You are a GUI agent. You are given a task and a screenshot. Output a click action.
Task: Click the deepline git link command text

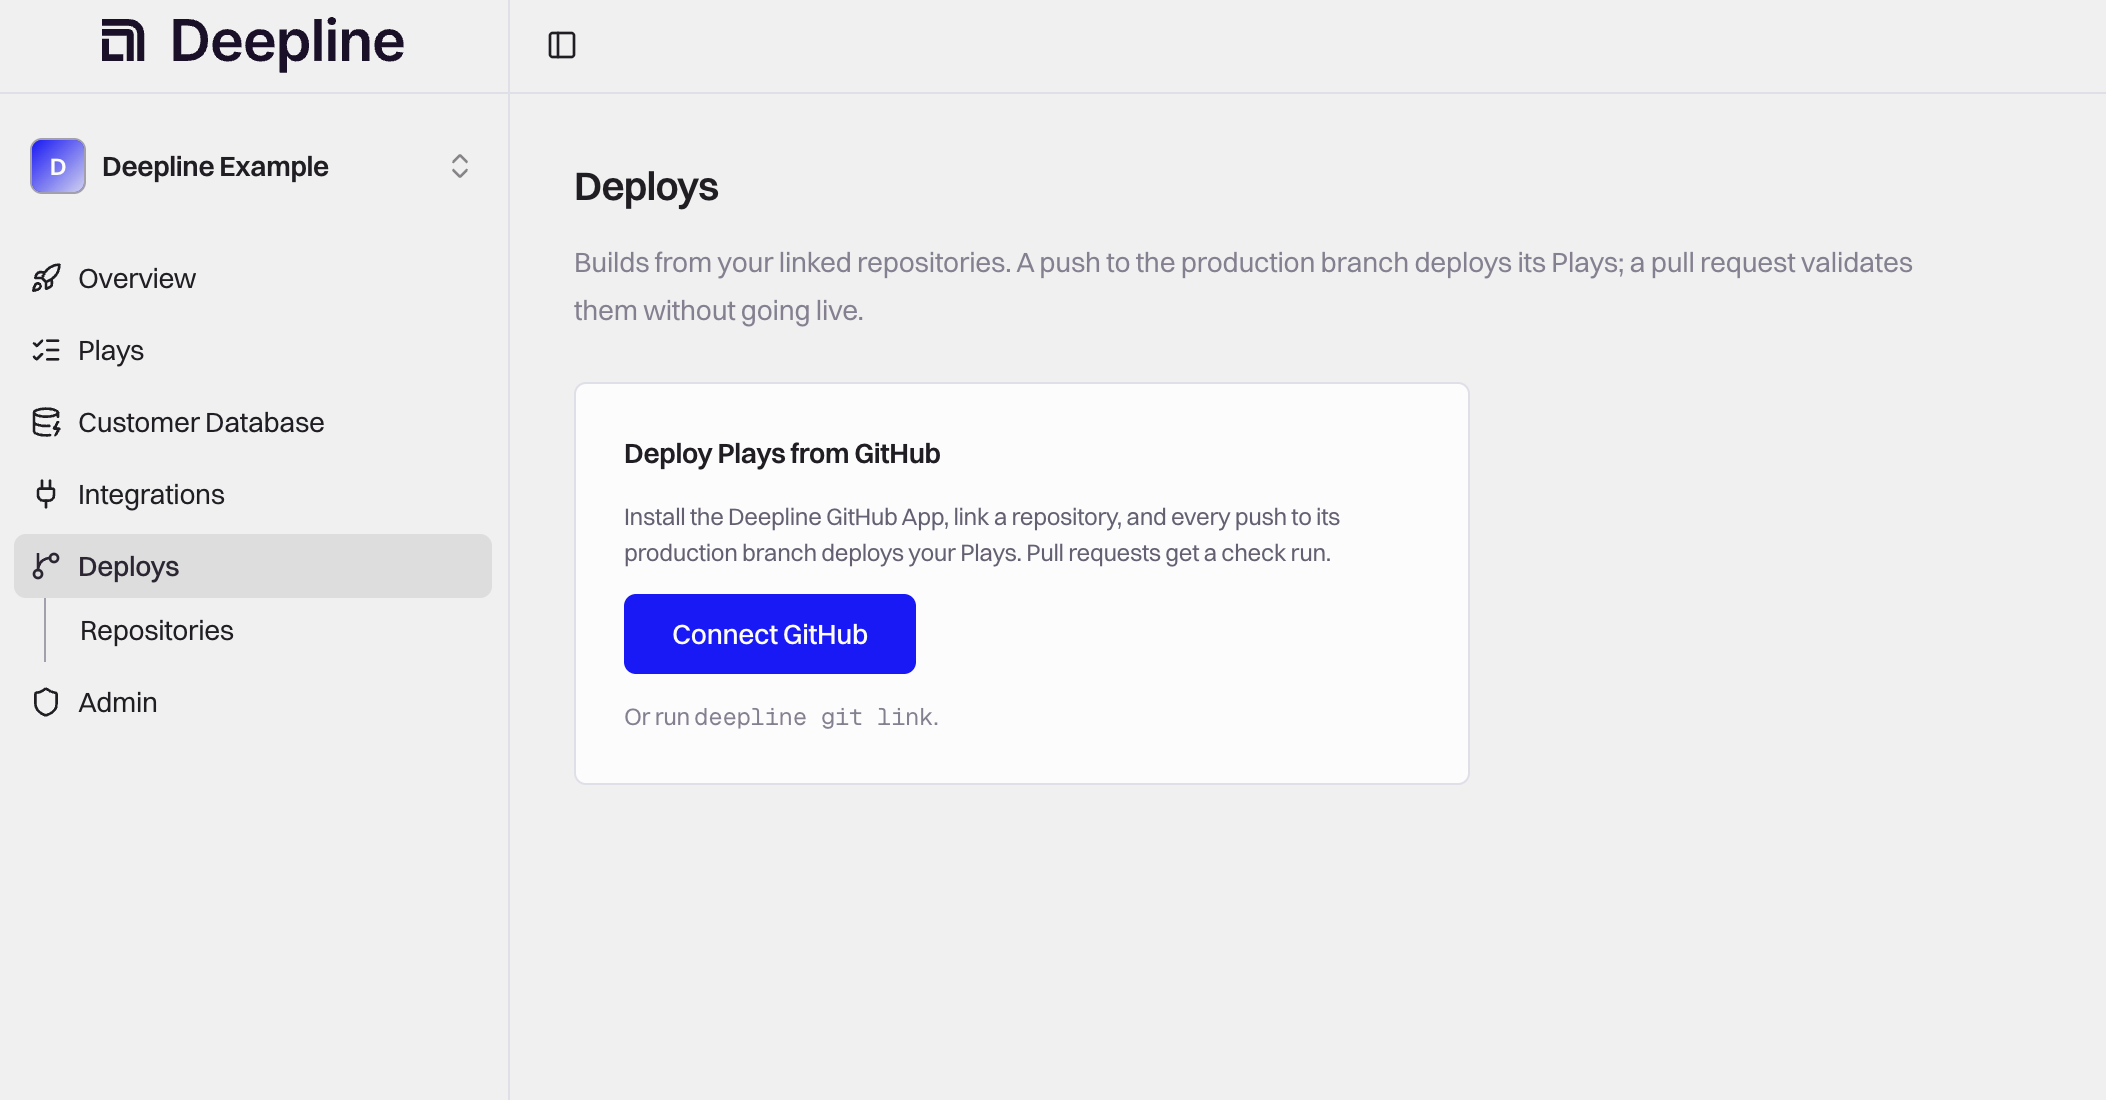pos(814,717)
